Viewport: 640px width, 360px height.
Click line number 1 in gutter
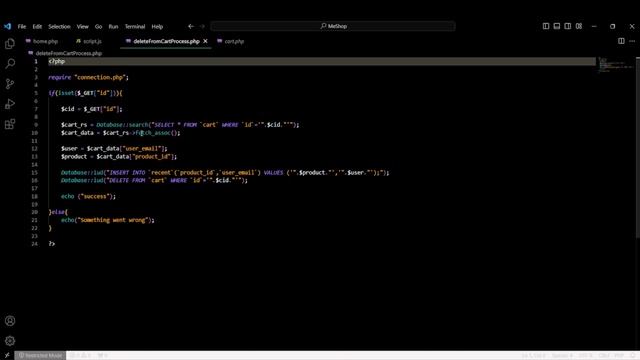point(36,61)
